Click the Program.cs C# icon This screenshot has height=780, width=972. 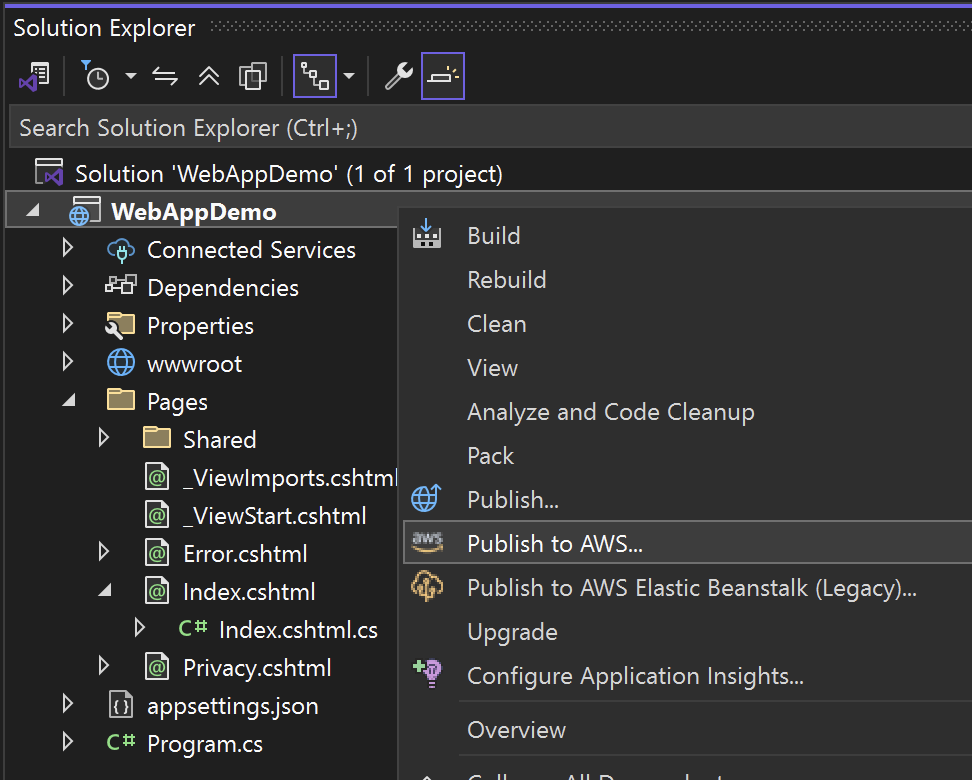(x=121, y=742)
